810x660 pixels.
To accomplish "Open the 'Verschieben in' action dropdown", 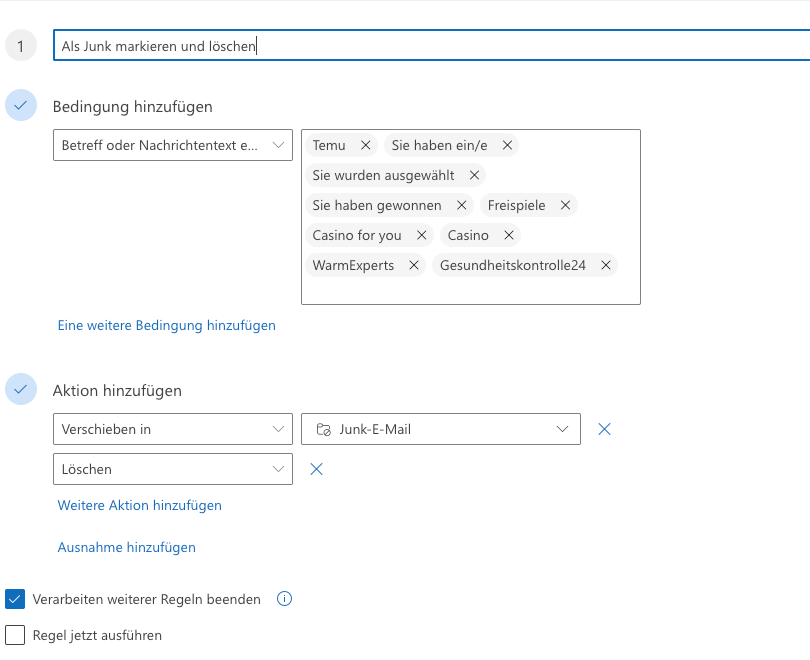I will [173, 429].
